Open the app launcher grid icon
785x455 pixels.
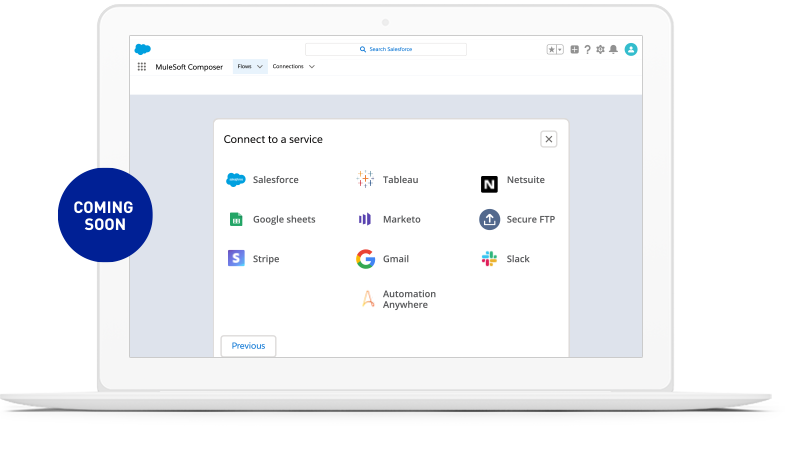coord(141,67)
